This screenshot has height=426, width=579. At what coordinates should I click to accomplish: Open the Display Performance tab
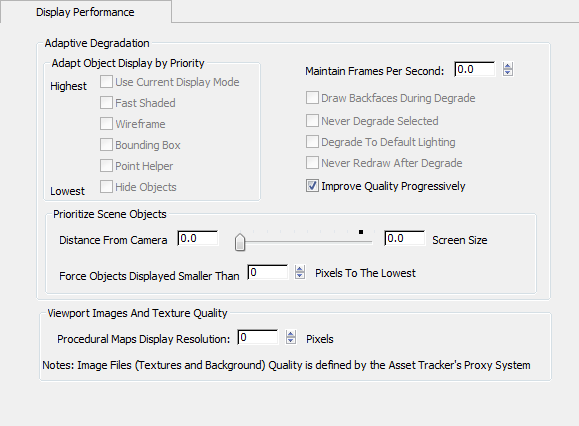[x=85, y=12]
